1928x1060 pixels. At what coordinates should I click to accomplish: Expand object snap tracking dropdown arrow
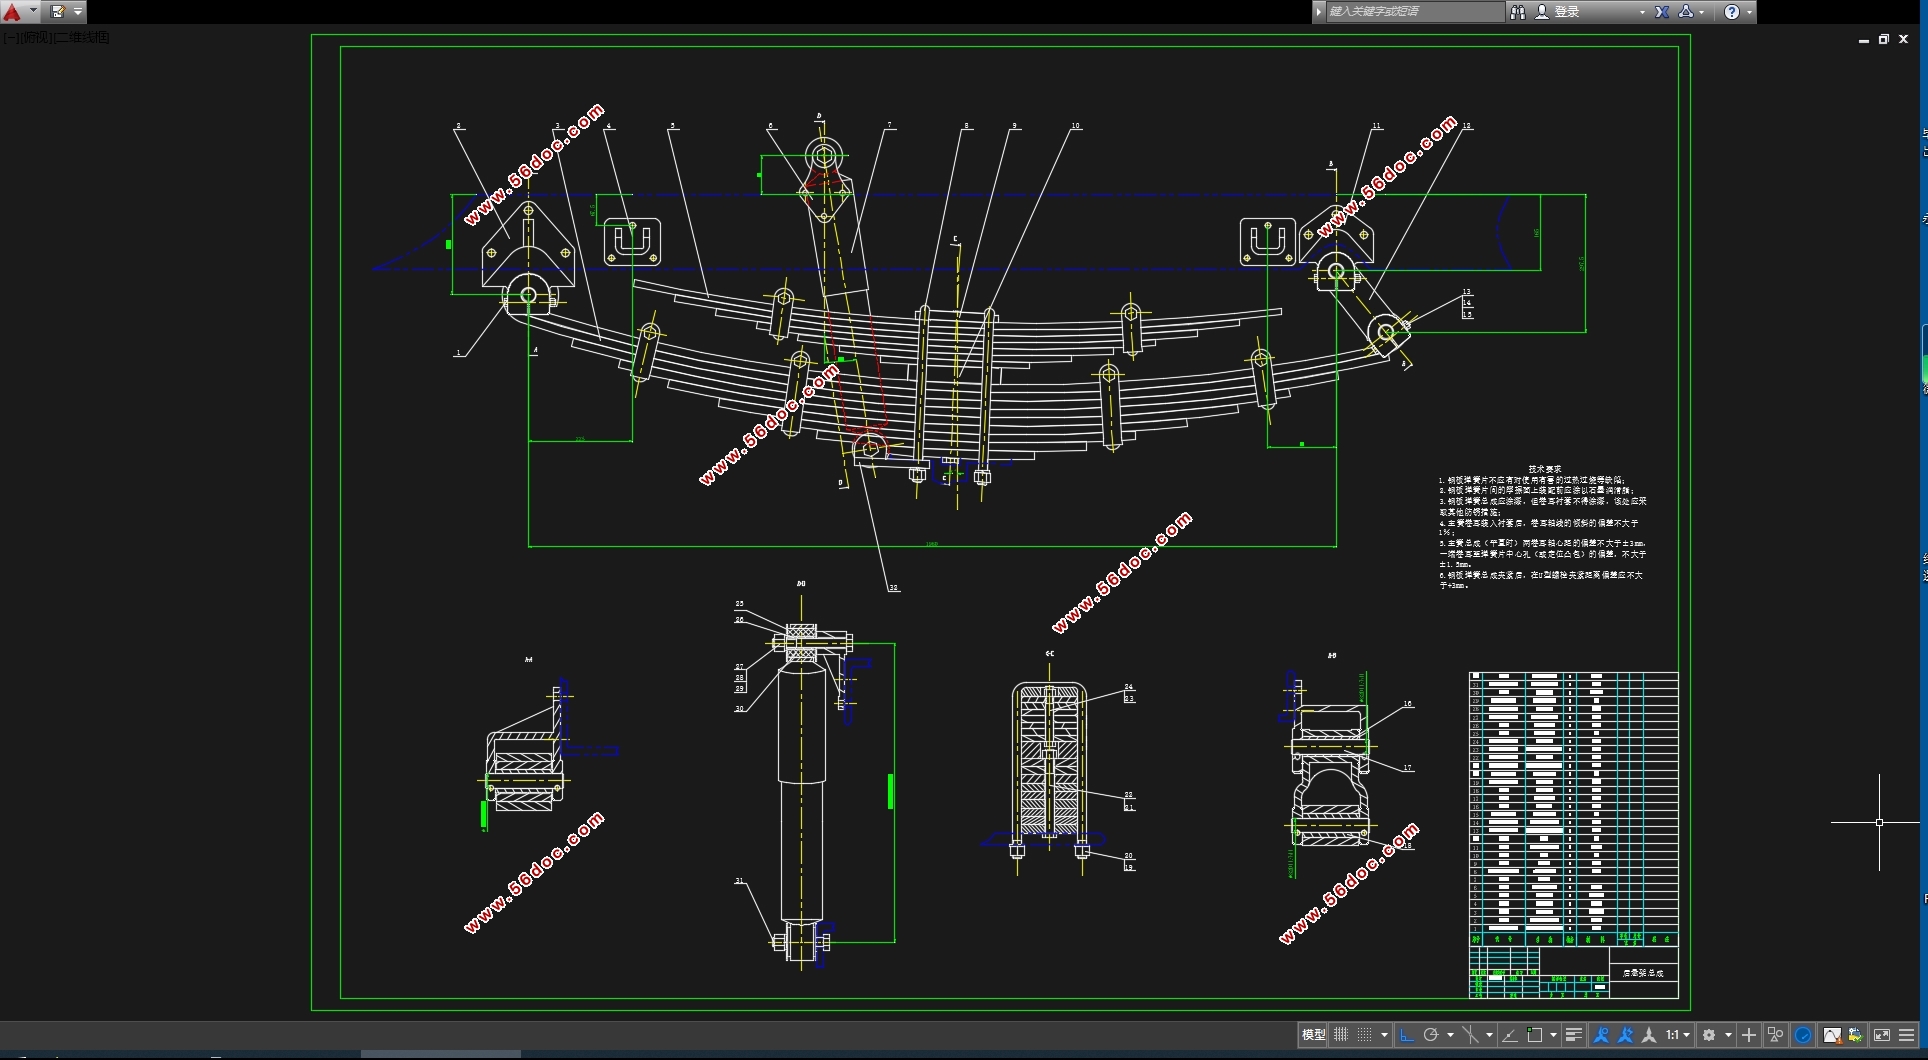(x=1489, y=1035)
